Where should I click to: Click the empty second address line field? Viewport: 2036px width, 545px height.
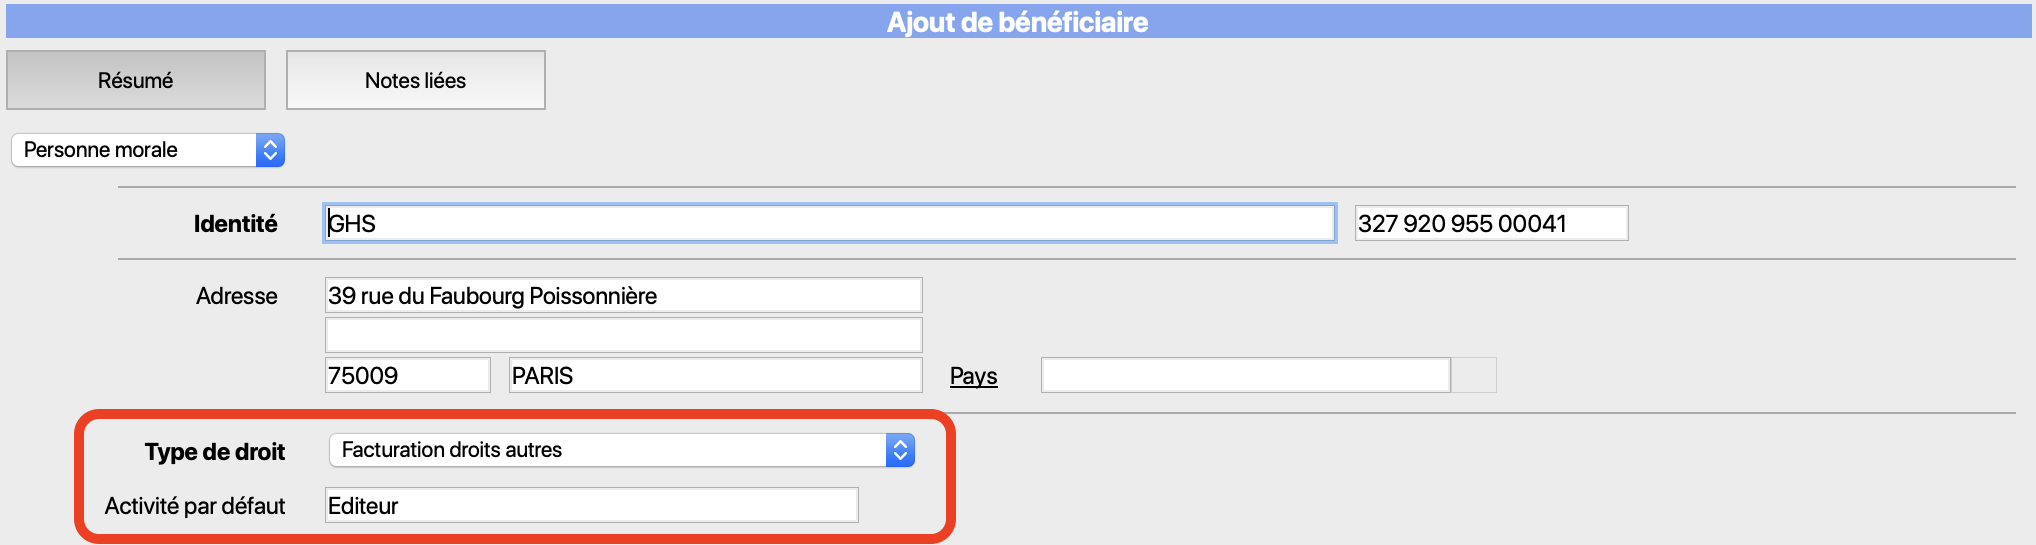coord(623,335)
